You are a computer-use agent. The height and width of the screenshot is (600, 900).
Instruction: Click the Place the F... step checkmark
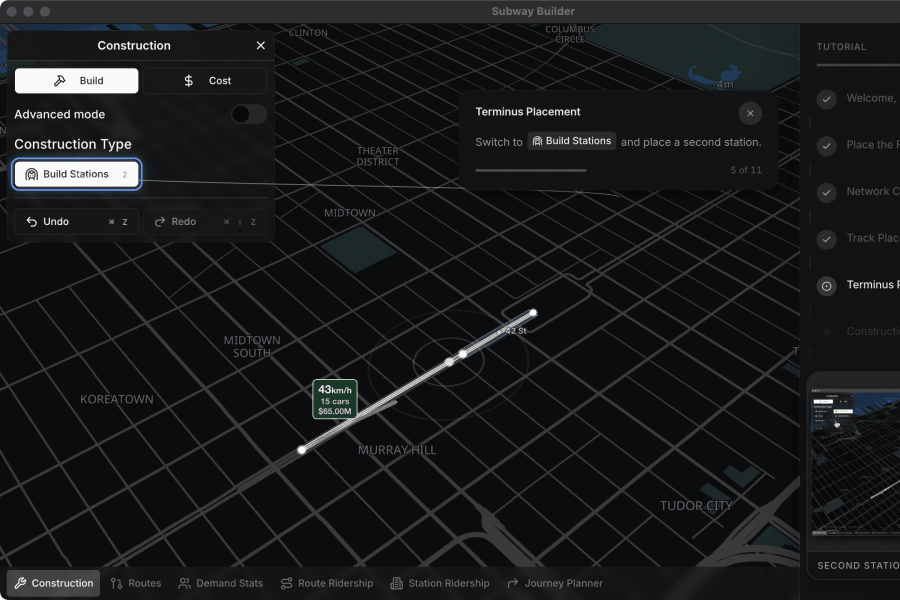pyautogui.click(x=827, y=146)
